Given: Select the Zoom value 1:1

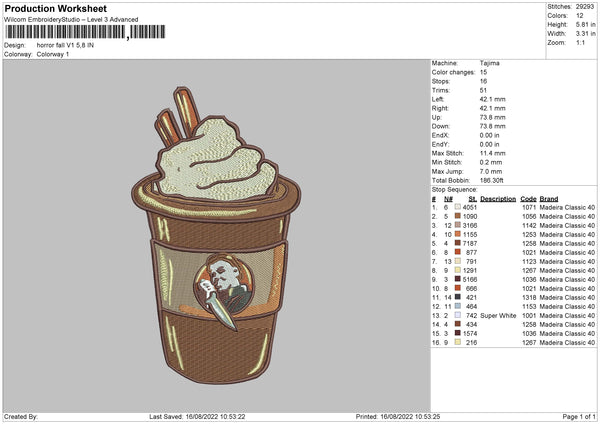Looking at the screenshot, I should coord(580,42).
